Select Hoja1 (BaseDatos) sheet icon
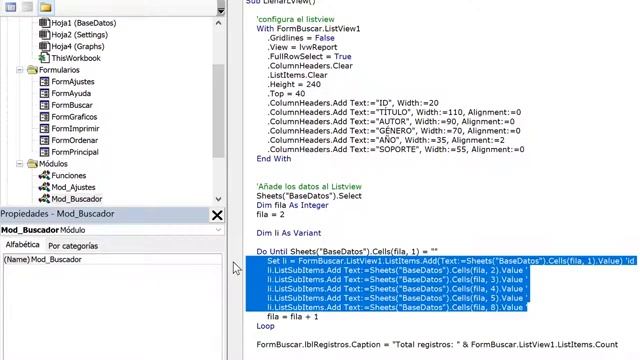Viewport: 640px width, 360px height. tap(44, 23)
